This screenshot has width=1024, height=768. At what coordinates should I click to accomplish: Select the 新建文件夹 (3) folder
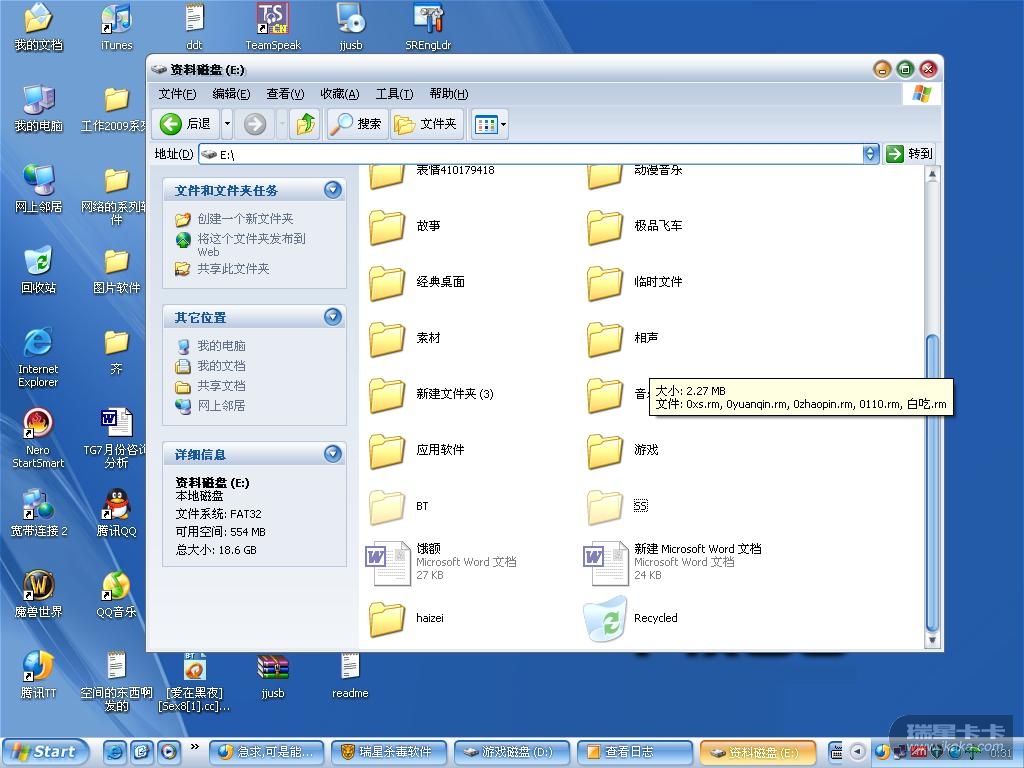[432, 394]
